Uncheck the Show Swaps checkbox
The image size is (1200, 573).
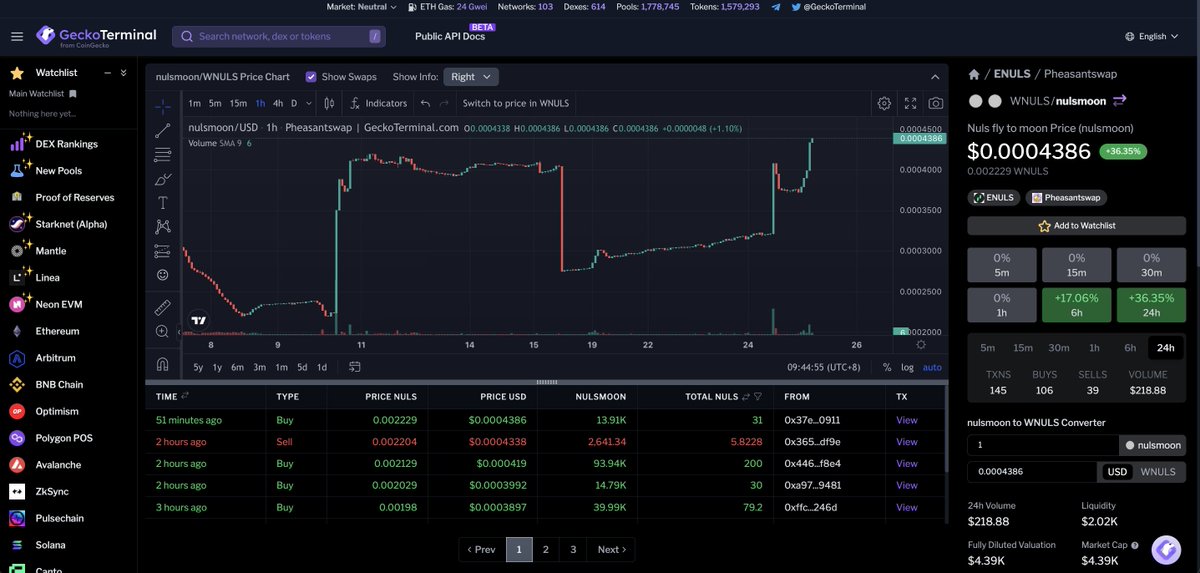[x=311, y=77]
